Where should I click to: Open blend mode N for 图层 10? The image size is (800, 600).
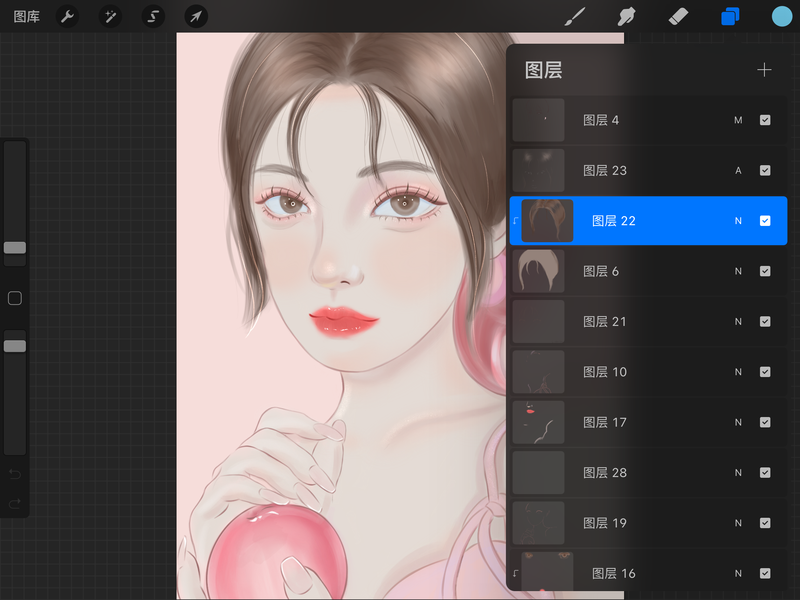point(738,372)
